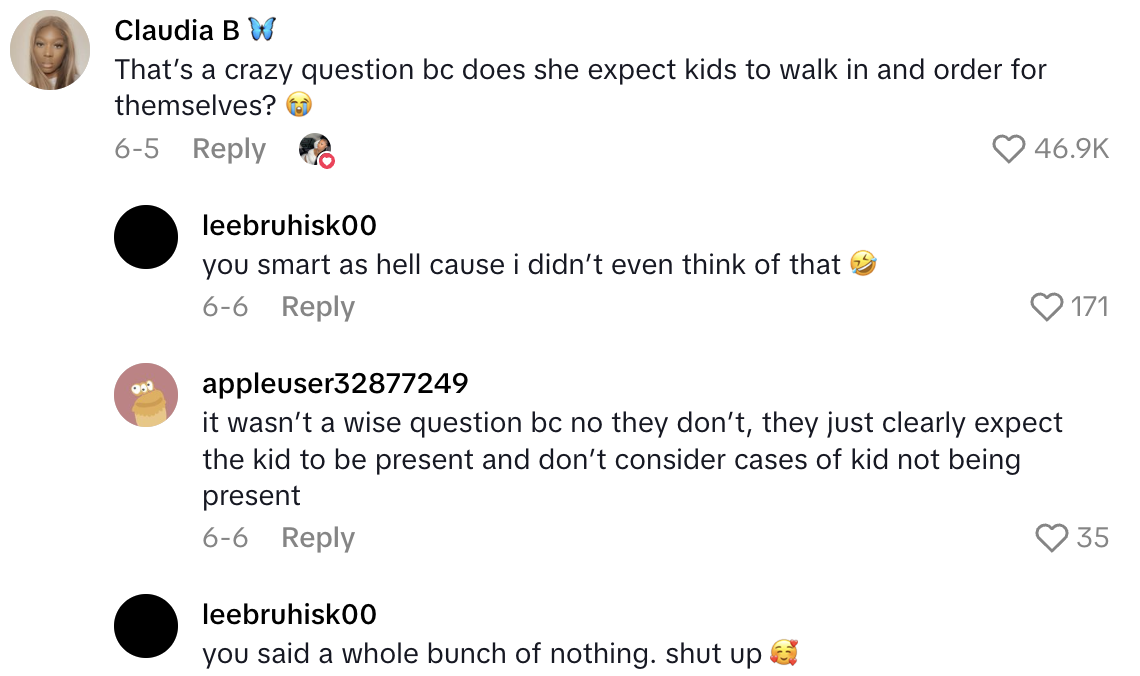Reply to Claudia B's comment
The height and width of the screenshot is (676, 1140).
[x=229, y=149]
